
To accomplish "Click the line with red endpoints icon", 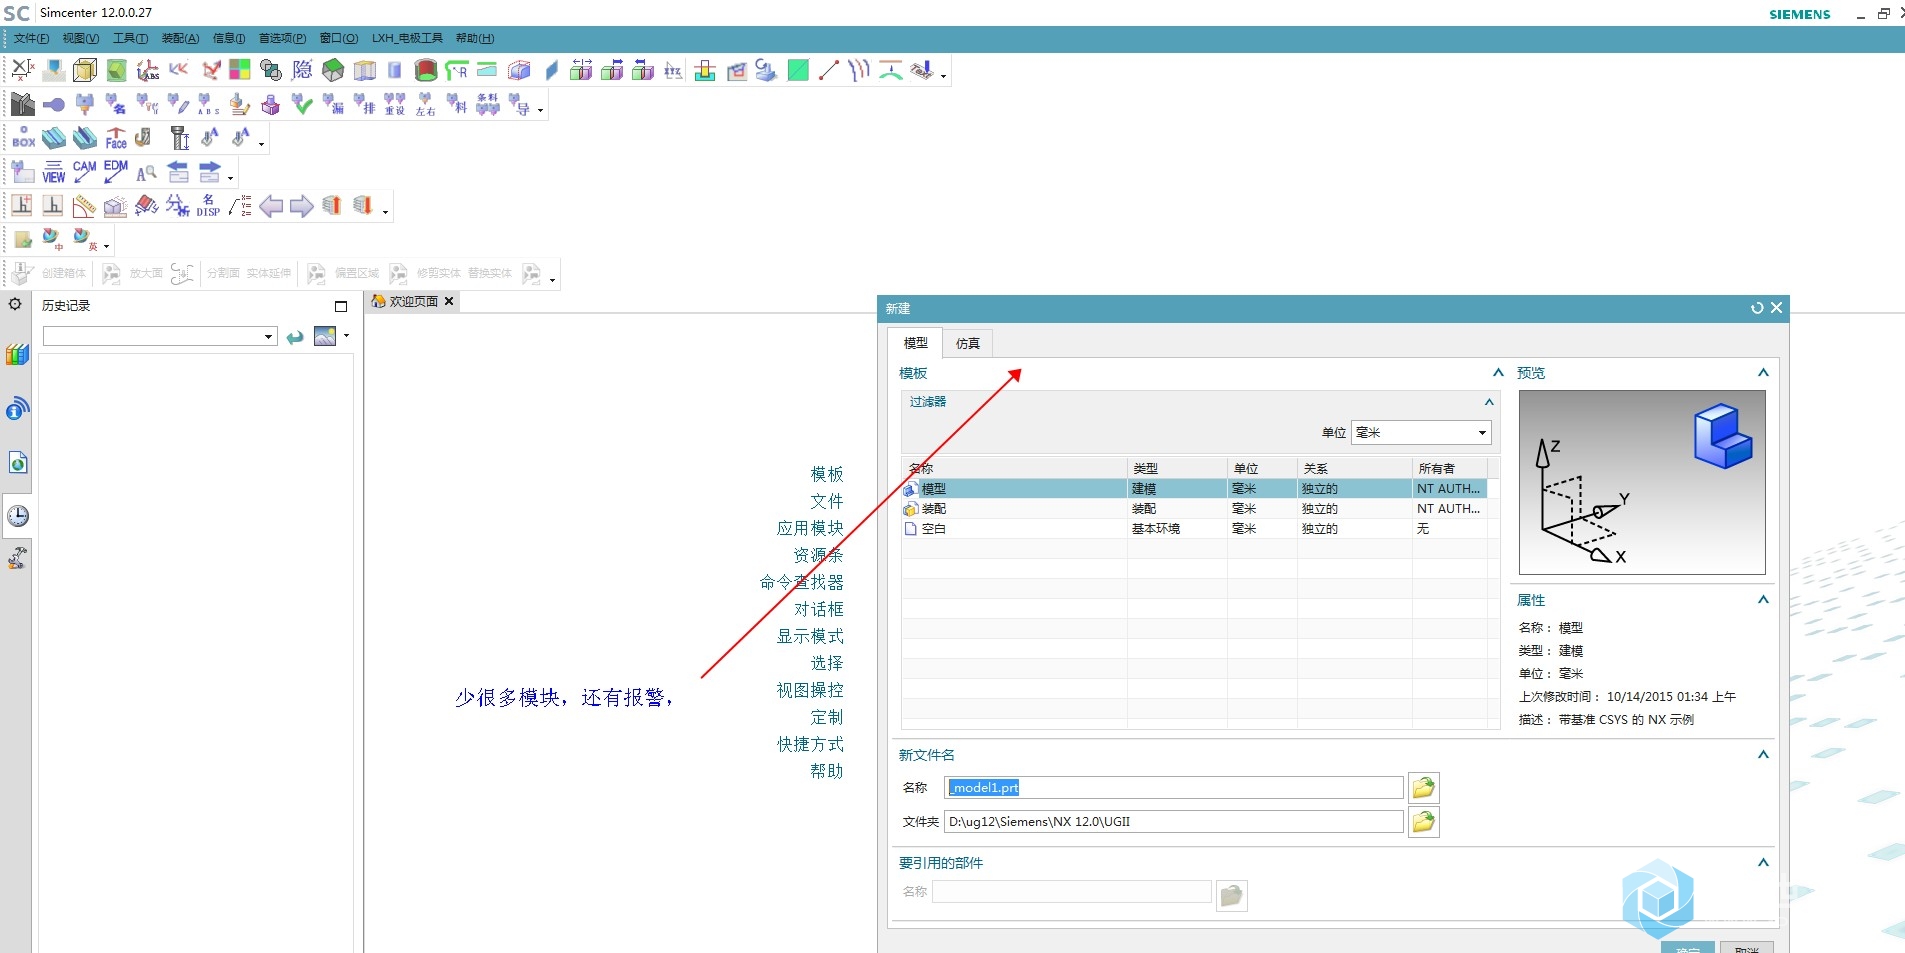I will coord(829,70).
